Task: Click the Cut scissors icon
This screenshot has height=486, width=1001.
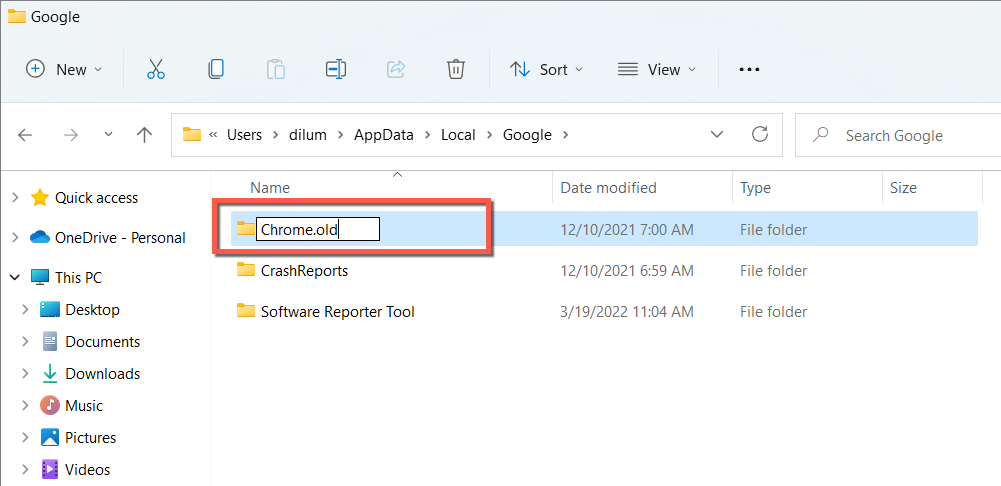Action: (155, 69)
